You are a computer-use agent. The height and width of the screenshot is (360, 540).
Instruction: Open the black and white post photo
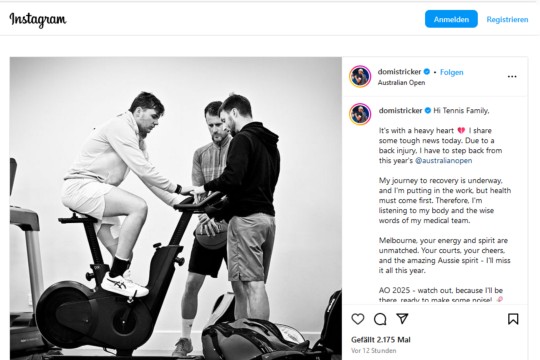176,208
